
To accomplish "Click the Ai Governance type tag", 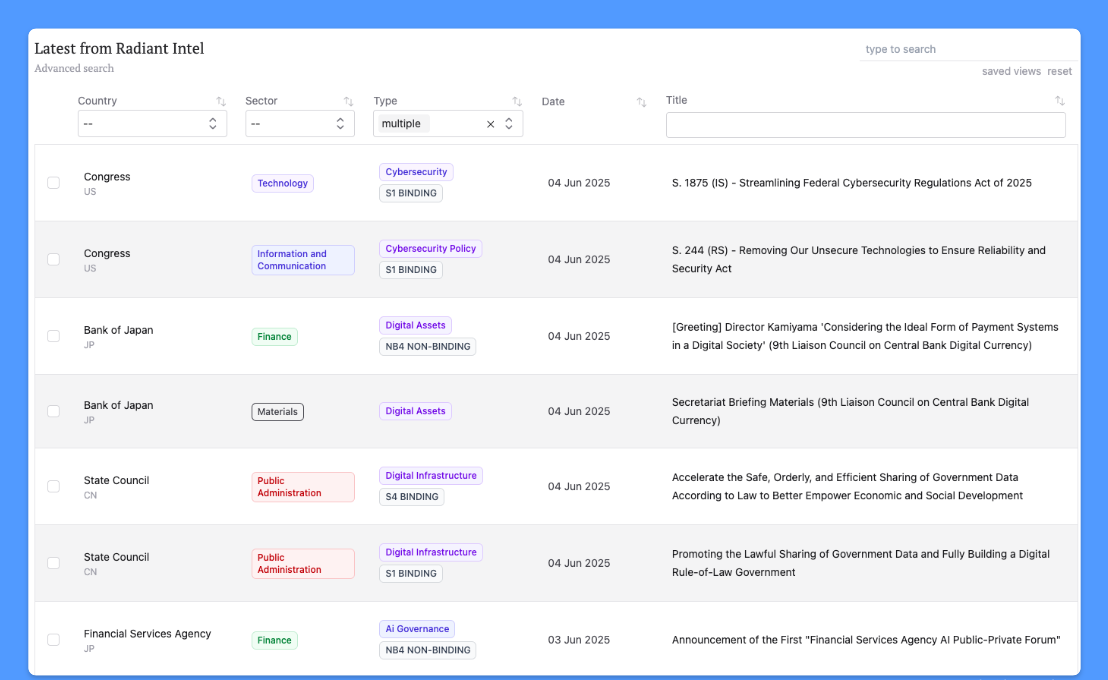I will (417, 629).
